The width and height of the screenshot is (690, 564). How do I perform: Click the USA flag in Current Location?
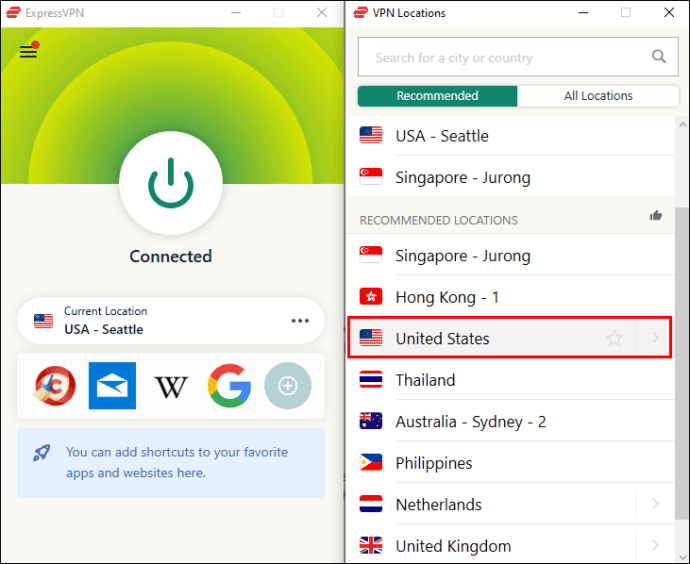43,321
